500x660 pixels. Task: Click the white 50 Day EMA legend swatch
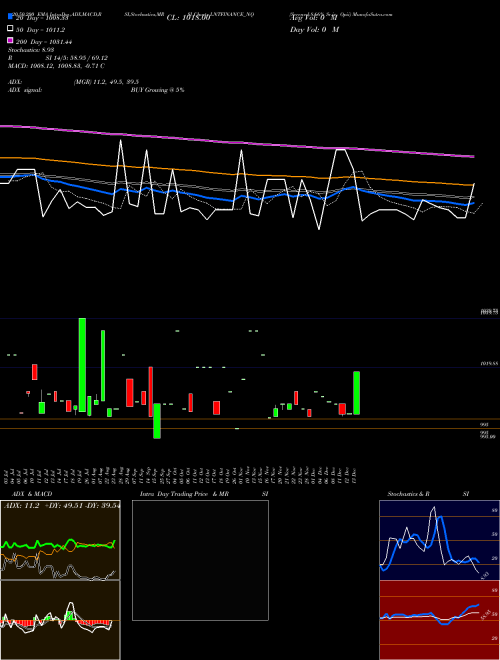[x=10, y=29]
